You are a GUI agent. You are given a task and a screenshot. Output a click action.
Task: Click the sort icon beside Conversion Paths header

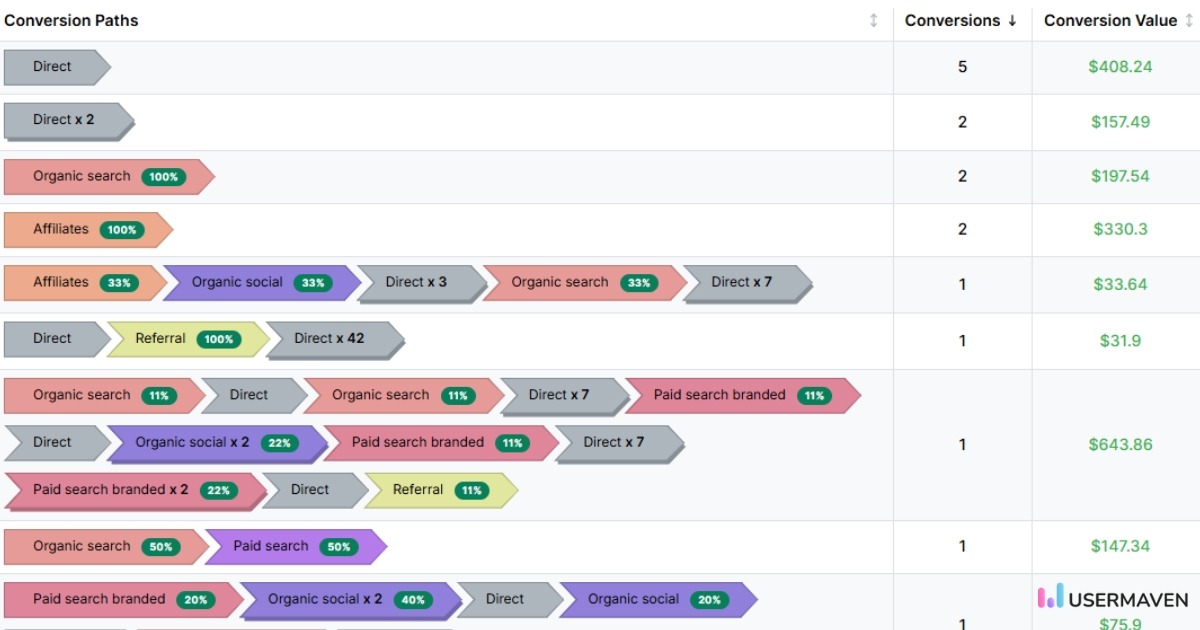tap(874, 20)
